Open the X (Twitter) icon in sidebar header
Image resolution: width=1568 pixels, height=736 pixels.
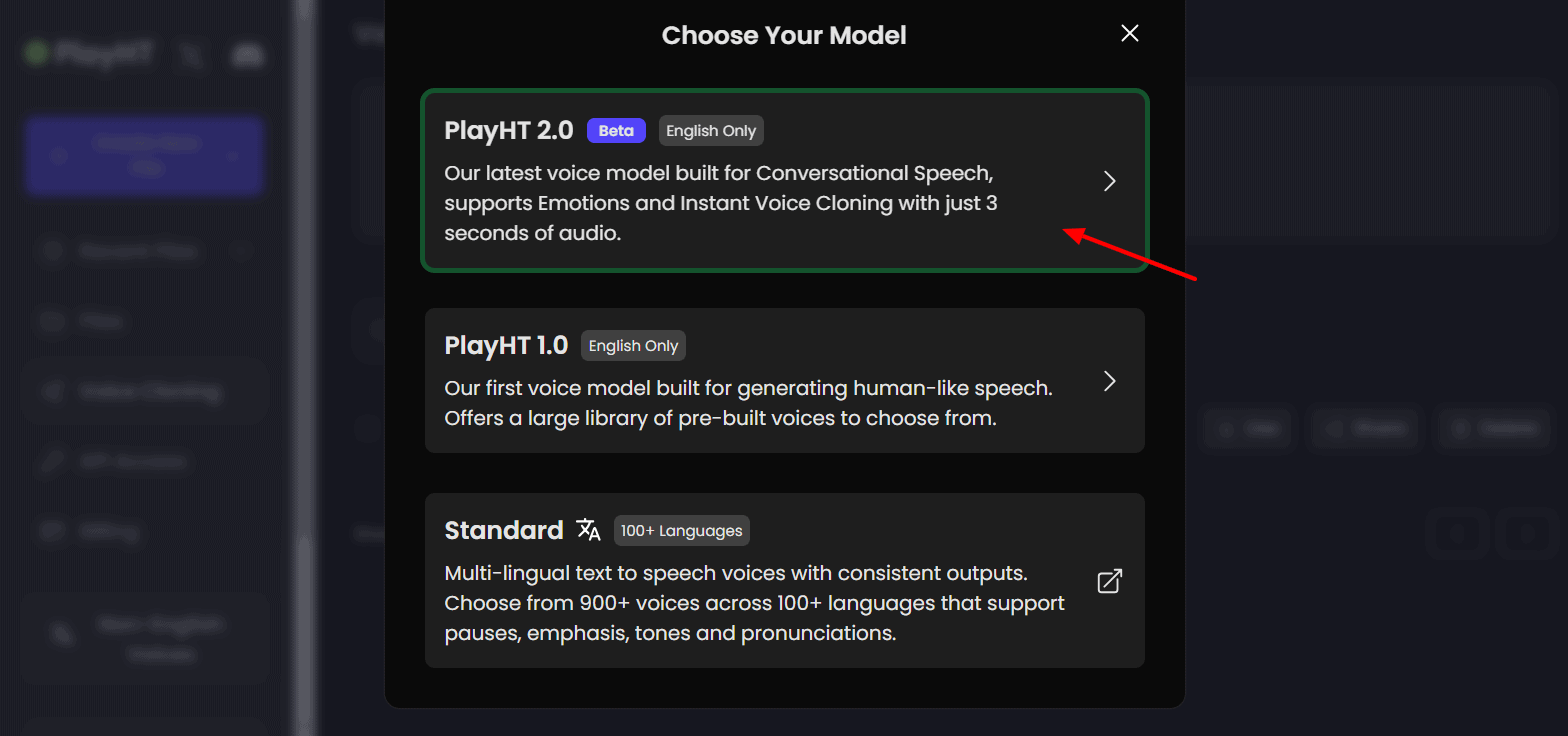coord(190,55)
